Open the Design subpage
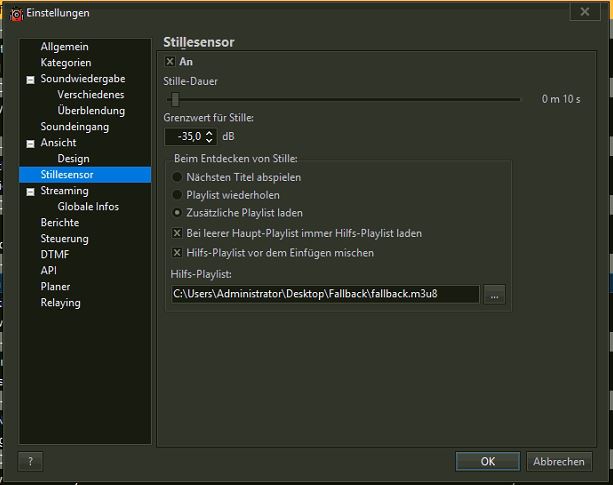This screenshot has width=613, height=485. pyautogui.click(x=73, y=159)
